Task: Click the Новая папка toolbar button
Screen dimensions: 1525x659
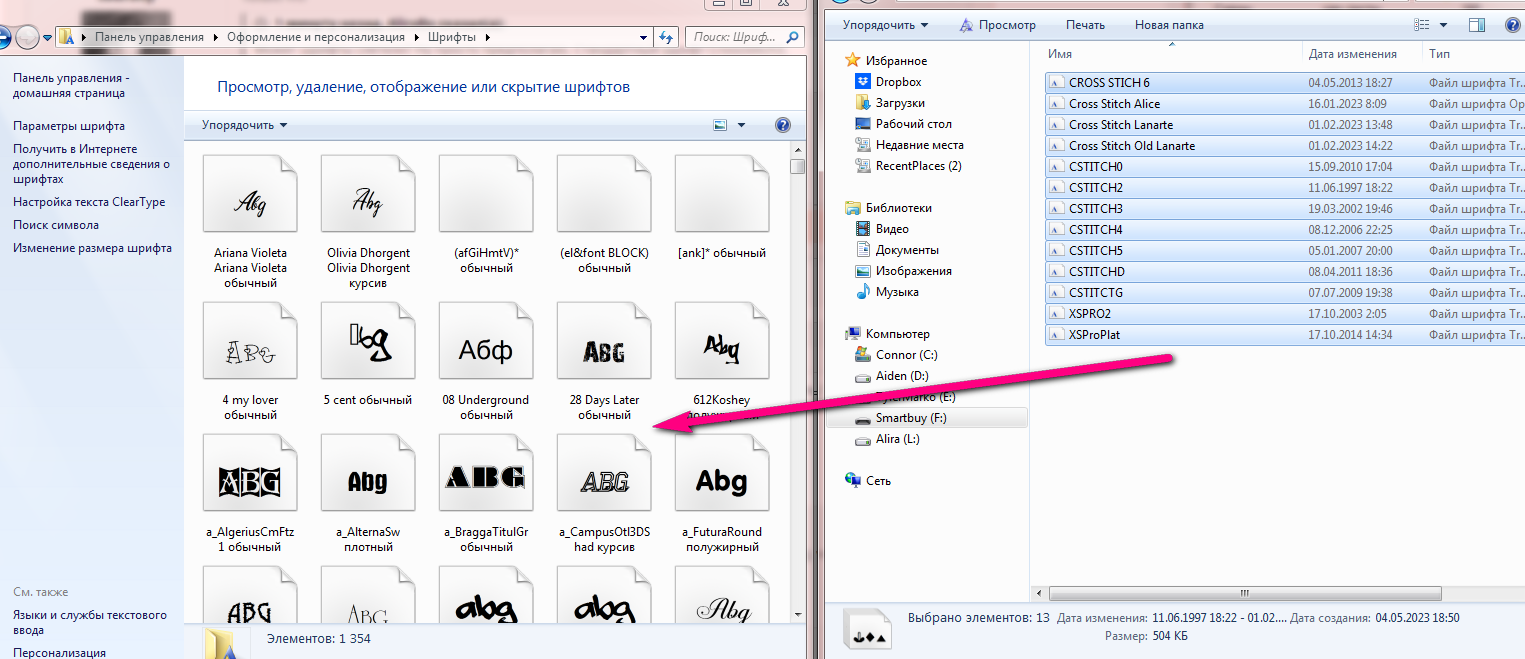Action: coord(1168,25)
